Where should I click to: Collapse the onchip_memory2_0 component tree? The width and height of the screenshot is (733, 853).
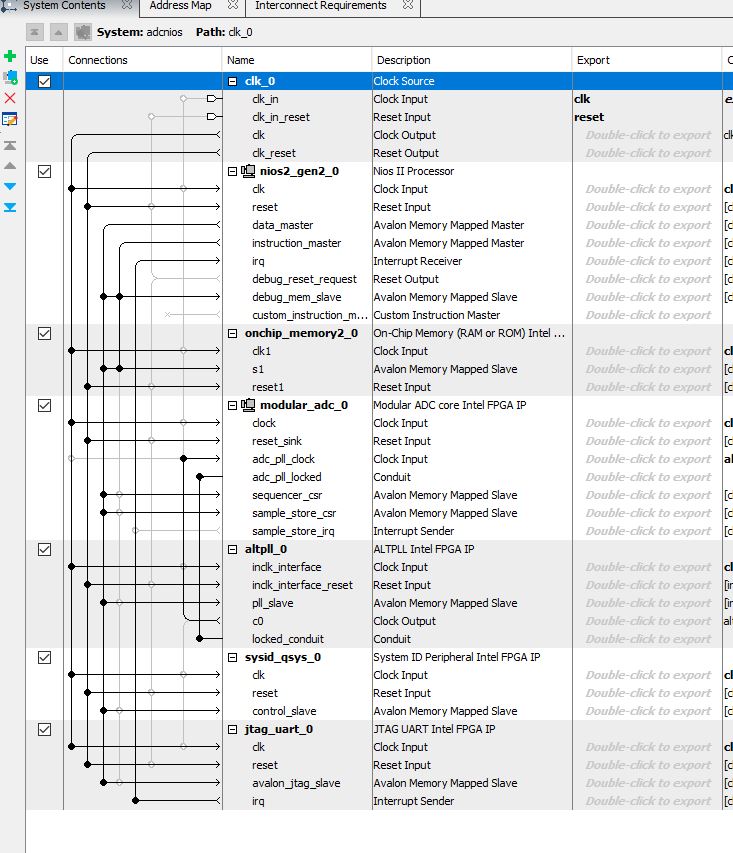(232, 333)
